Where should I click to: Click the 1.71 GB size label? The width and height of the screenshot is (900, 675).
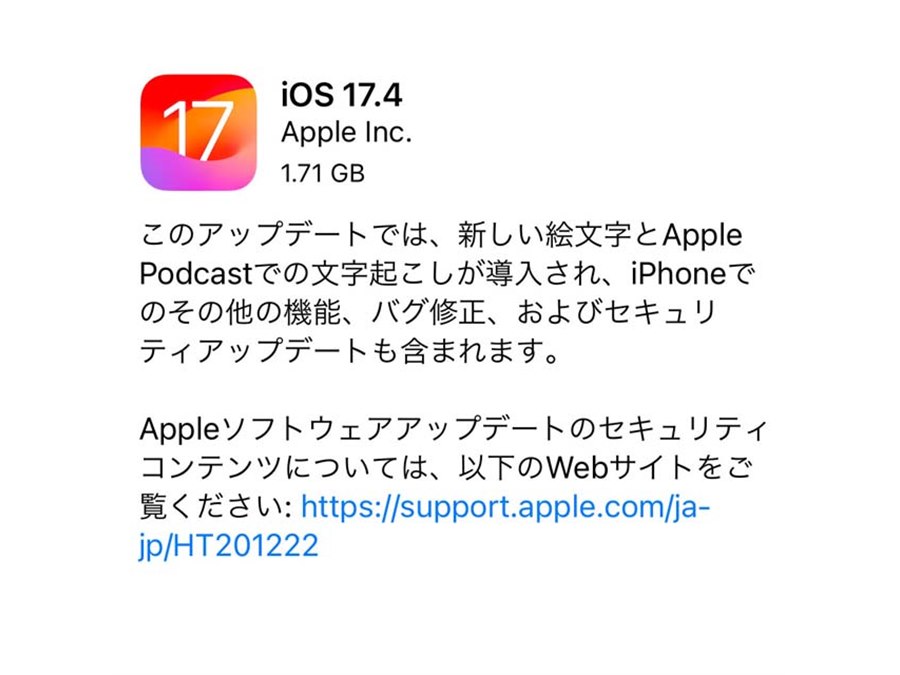pos(323,173)
